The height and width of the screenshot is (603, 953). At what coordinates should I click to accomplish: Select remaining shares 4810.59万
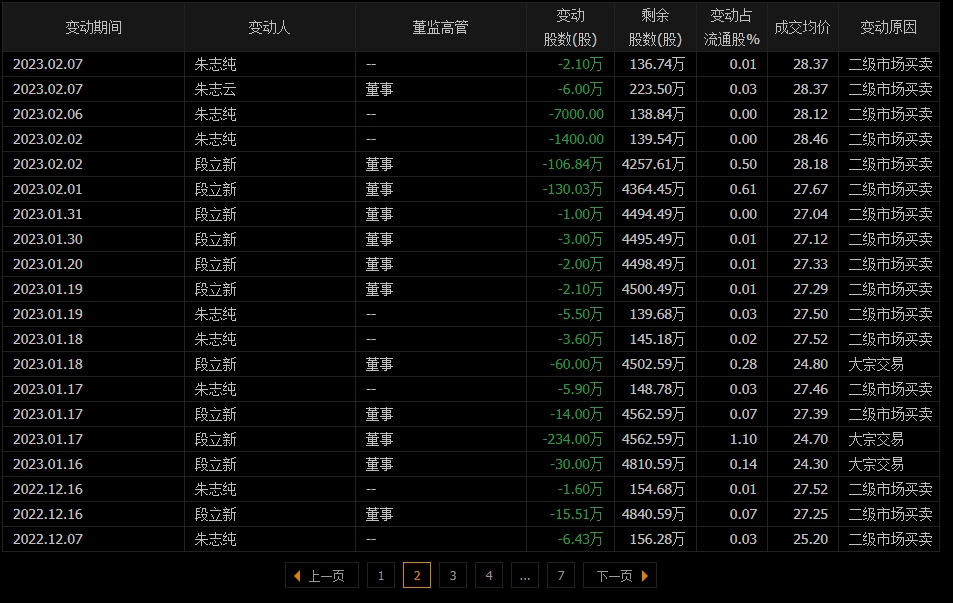pos(653,464)
